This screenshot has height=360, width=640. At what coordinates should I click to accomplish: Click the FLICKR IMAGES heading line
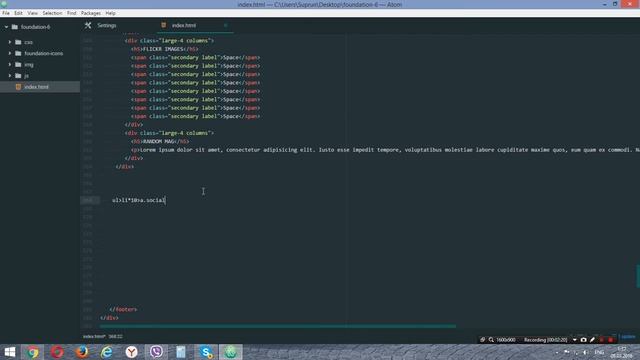click(x=164, y=49)
